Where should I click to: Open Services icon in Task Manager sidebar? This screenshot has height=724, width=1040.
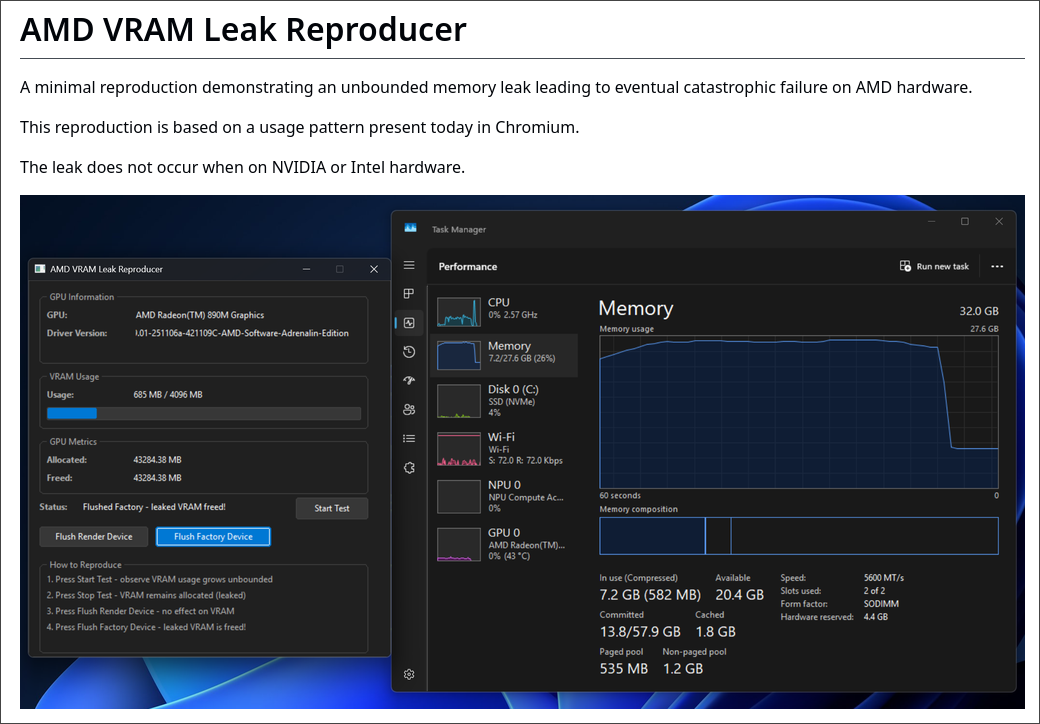(409, 467)
